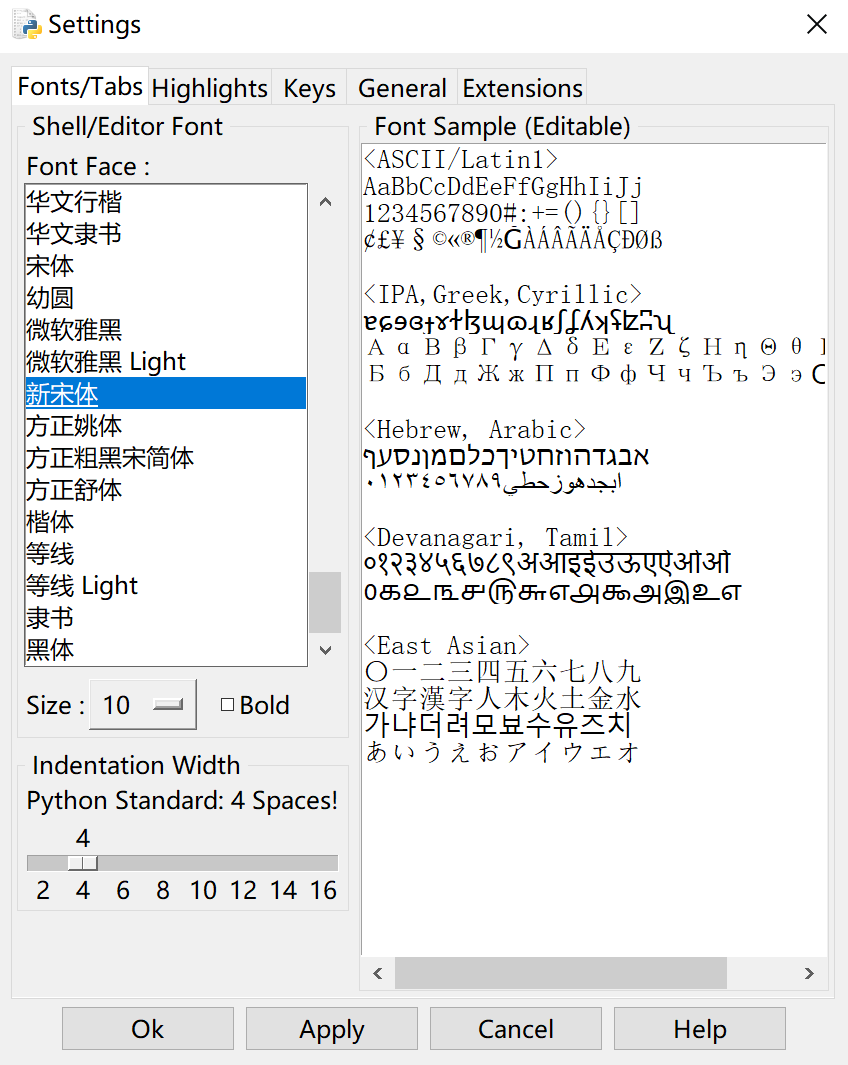This screenshot has height=1065, width=848.
Task: Select 华文行楷 font face
Action: (x=166, y=202)
